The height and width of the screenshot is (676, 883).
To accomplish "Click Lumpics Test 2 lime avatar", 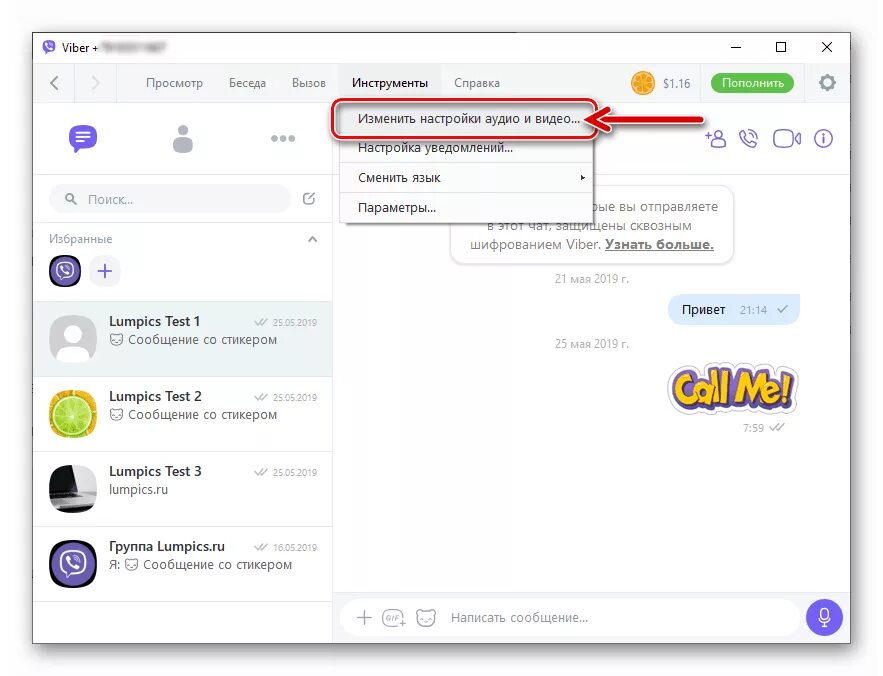I will 73,413.
